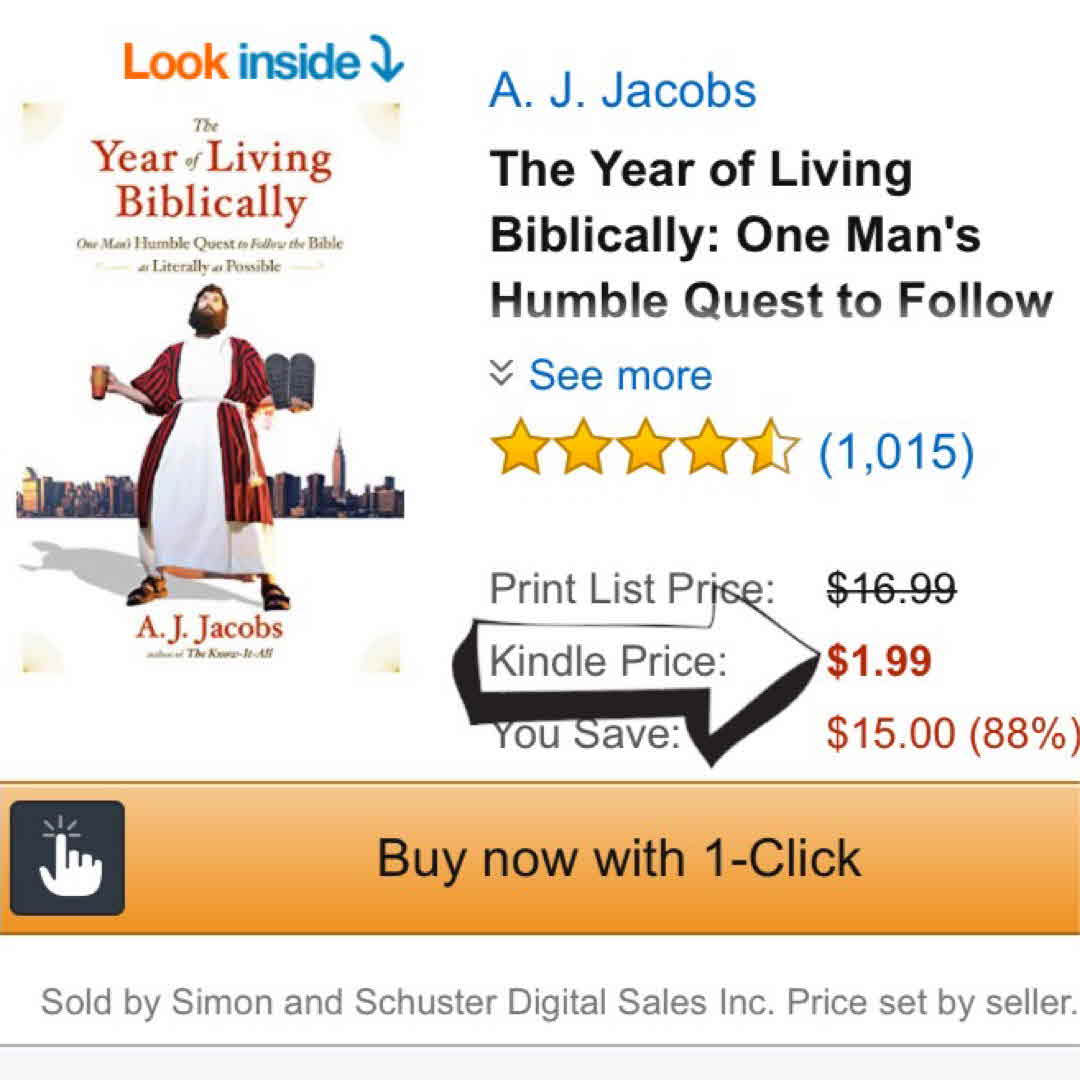Click the Kindle Price label

(x=608, y=661)
